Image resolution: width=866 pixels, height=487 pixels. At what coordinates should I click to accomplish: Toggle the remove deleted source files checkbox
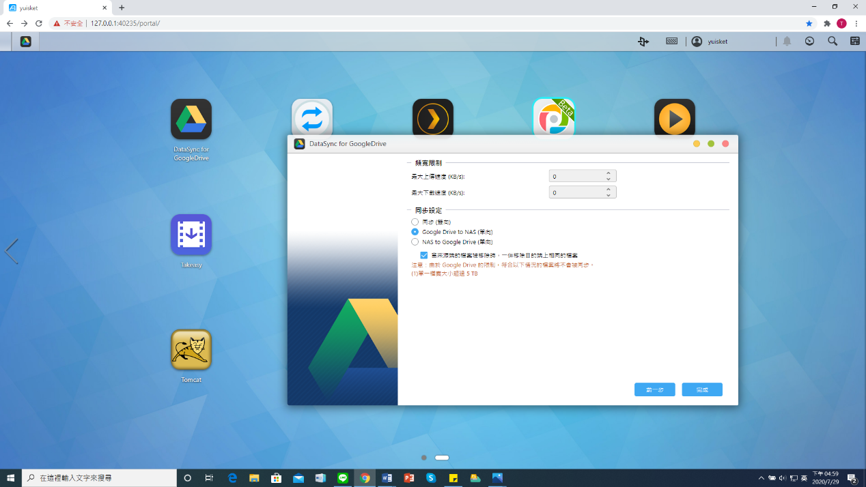[424, 255]
